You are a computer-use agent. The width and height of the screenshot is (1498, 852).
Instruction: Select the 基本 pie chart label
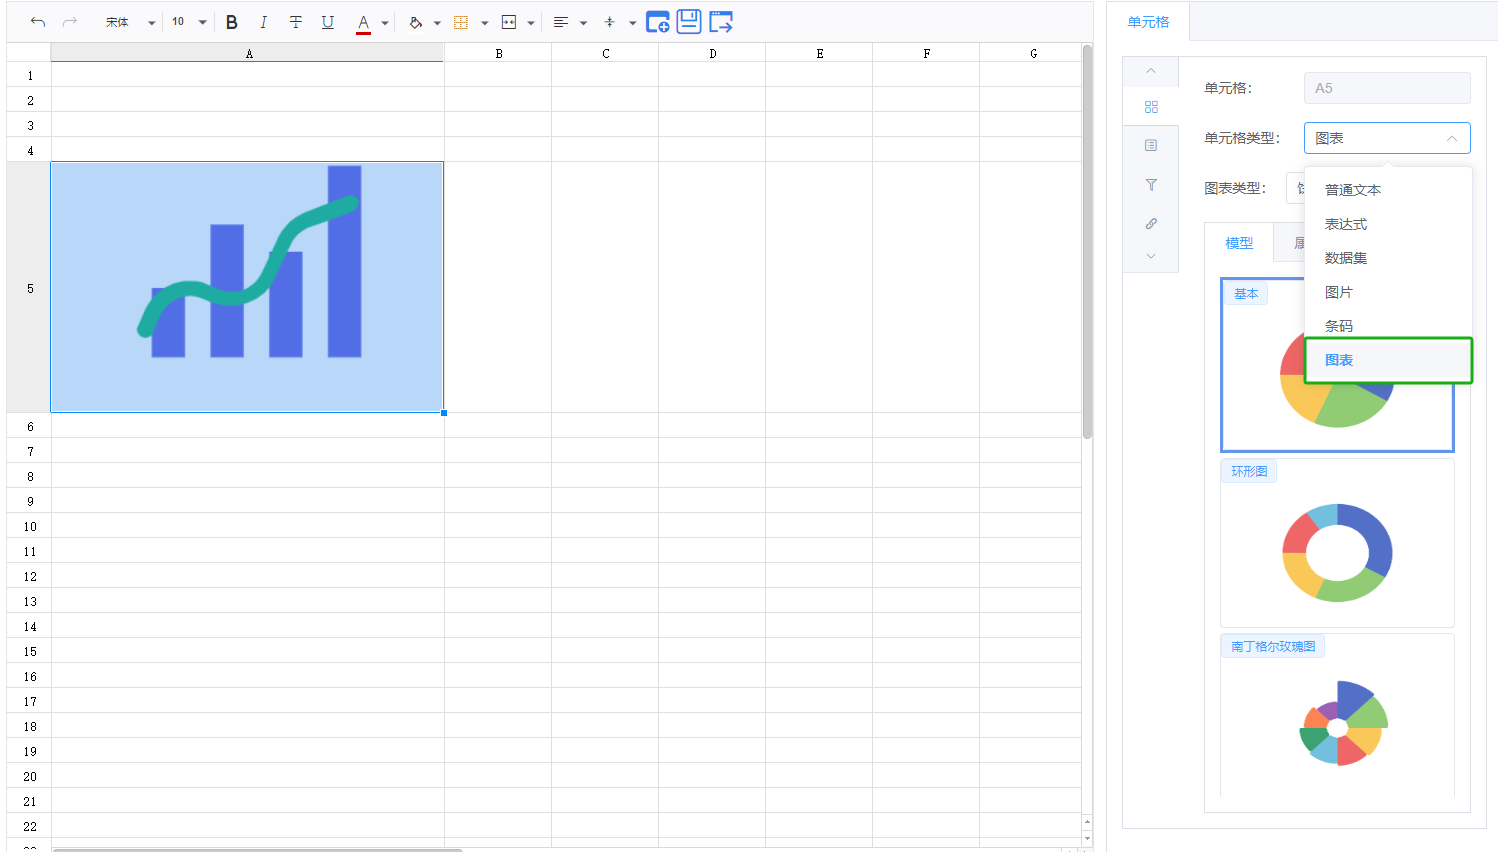point(1246,294)
